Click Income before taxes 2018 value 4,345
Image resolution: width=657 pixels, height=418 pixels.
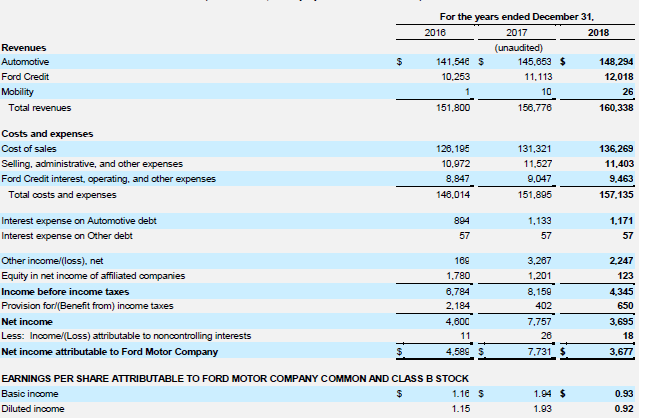(621, 292)
